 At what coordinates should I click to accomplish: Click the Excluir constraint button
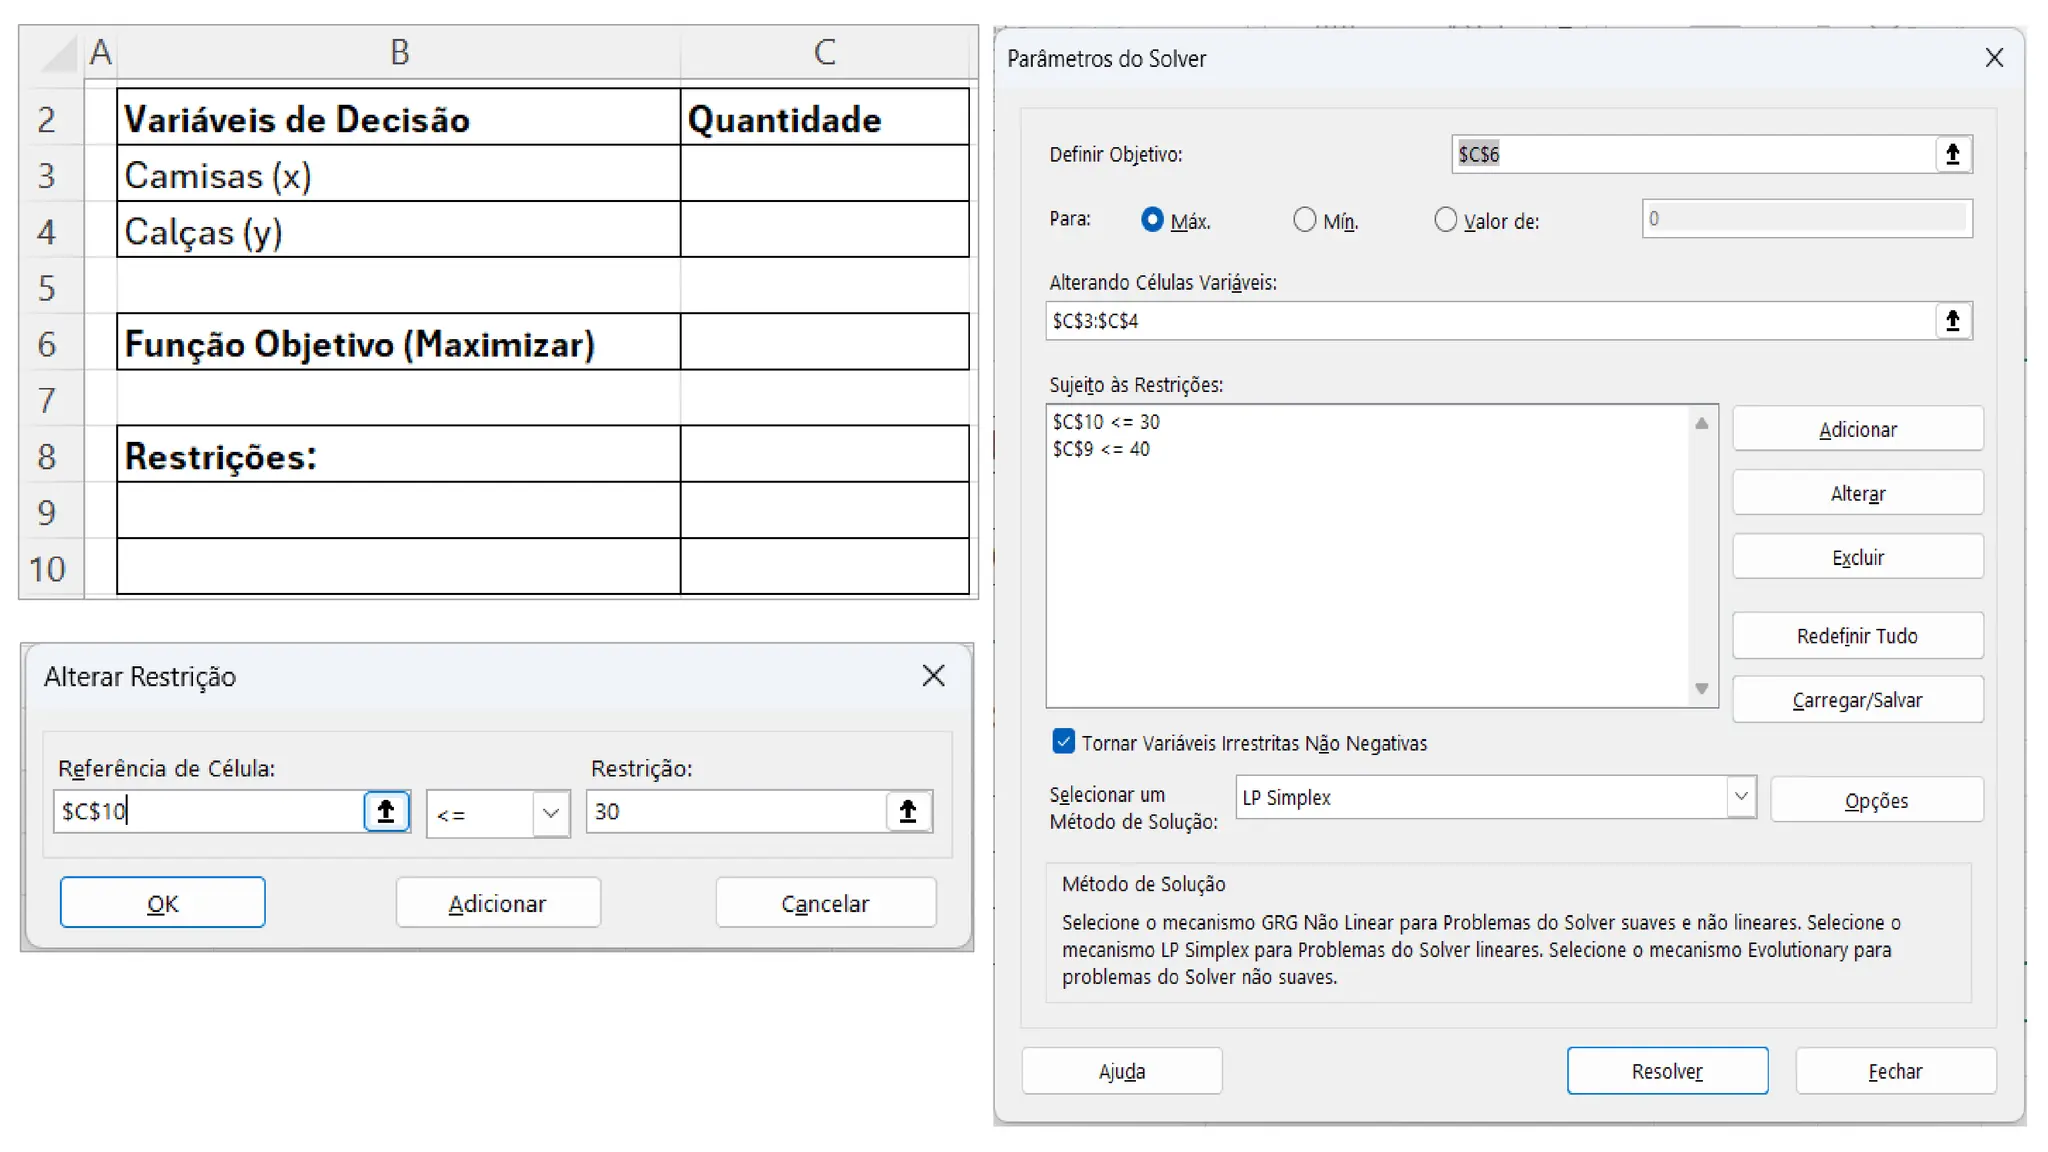(1857, 557)
